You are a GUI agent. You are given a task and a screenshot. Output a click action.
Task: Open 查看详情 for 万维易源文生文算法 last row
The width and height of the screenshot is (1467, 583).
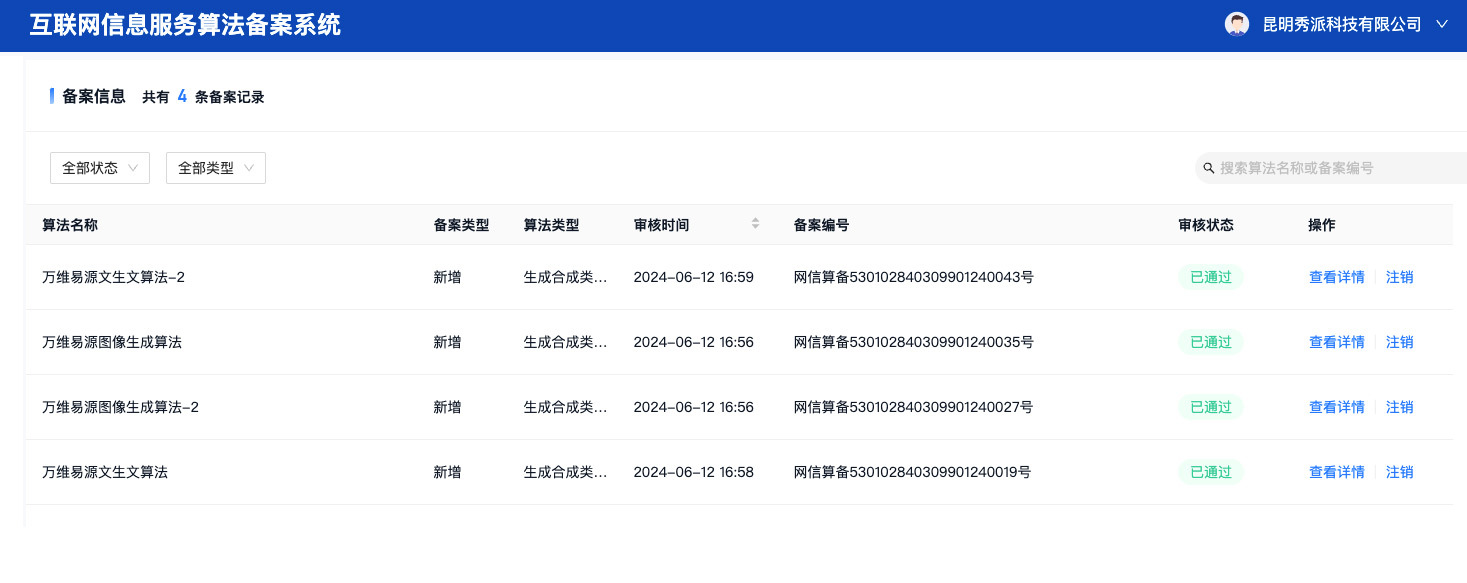click(1337, 472)
